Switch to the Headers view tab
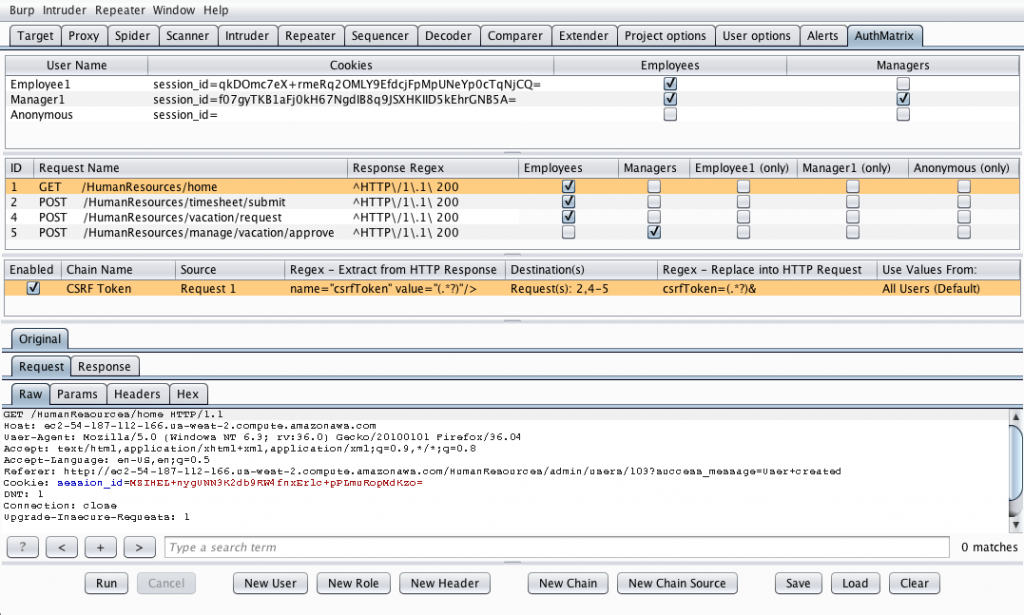 point(136,394)
